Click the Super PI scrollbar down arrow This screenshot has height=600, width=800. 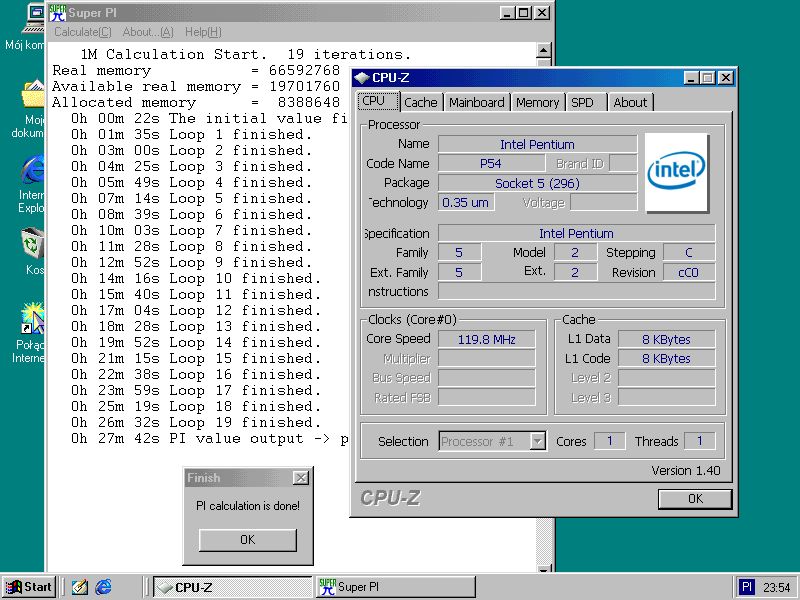(544, 568)
